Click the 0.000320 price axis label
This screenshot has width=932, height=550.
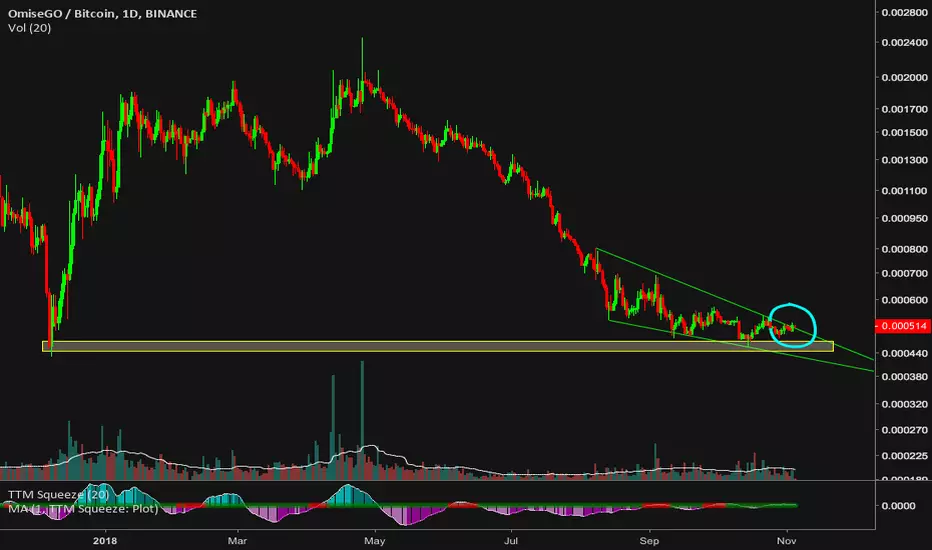[904, 404]
